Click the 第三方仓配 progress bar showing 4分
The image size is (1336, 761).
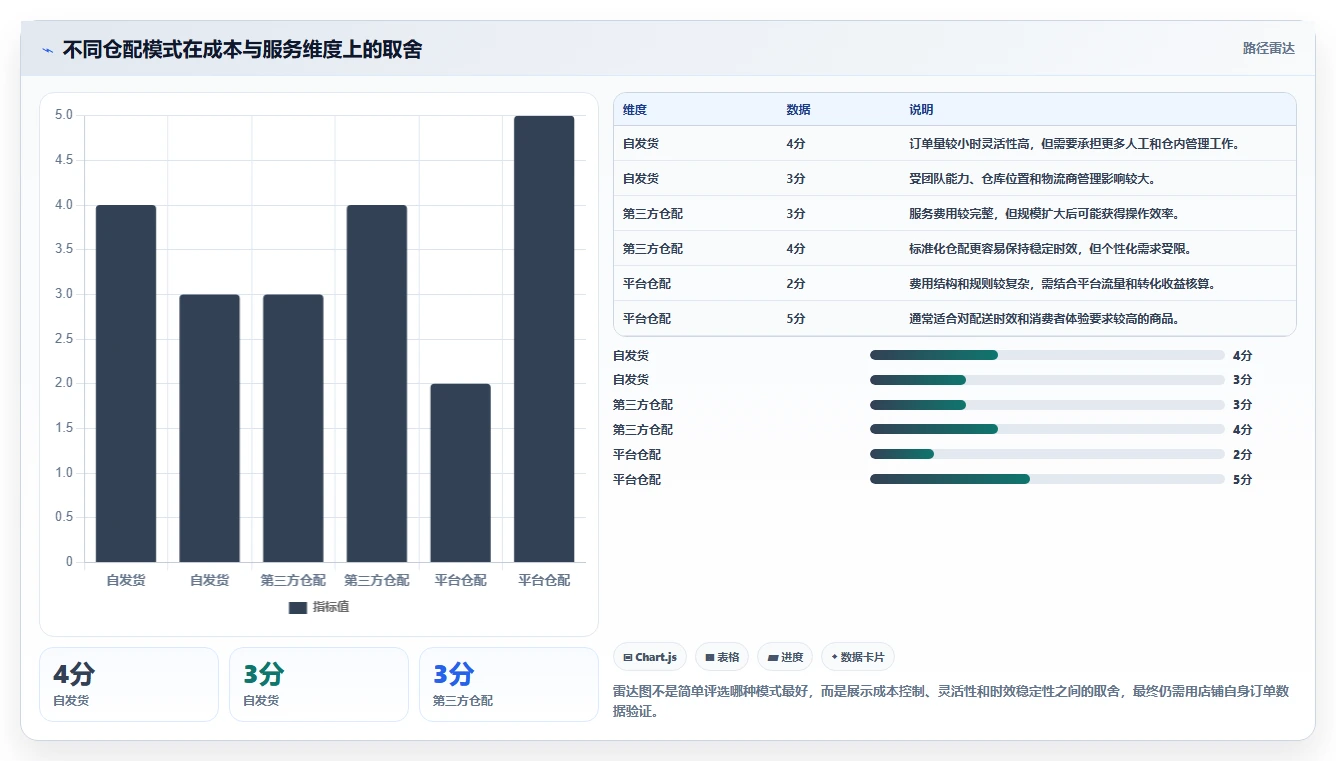pyautogui.click(x=1047, y=430)
